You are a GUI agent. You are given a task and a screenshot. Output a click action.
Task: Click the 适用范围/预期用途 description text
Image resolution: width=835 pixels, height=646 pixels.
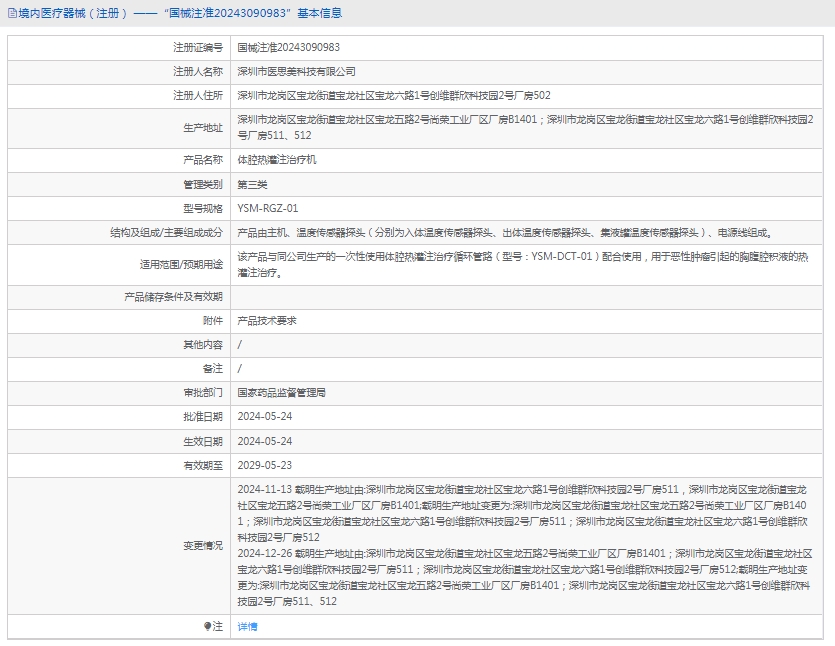tap(520, 264)
